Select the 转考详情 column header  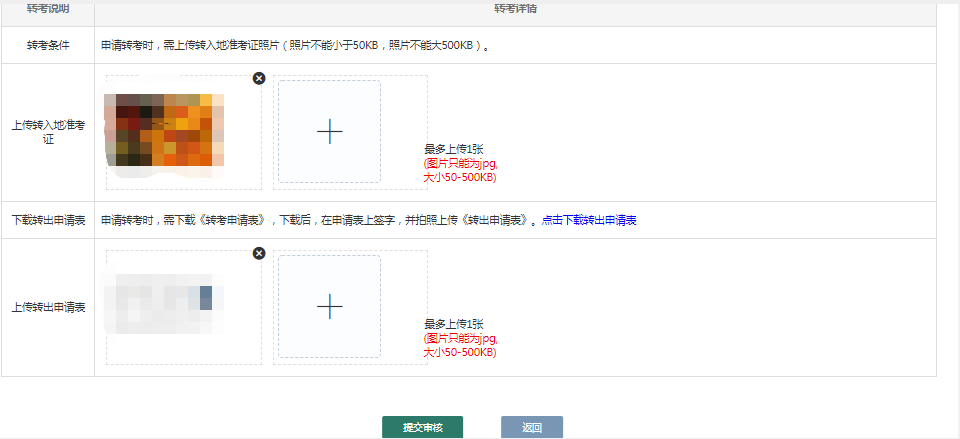[515, 9]
